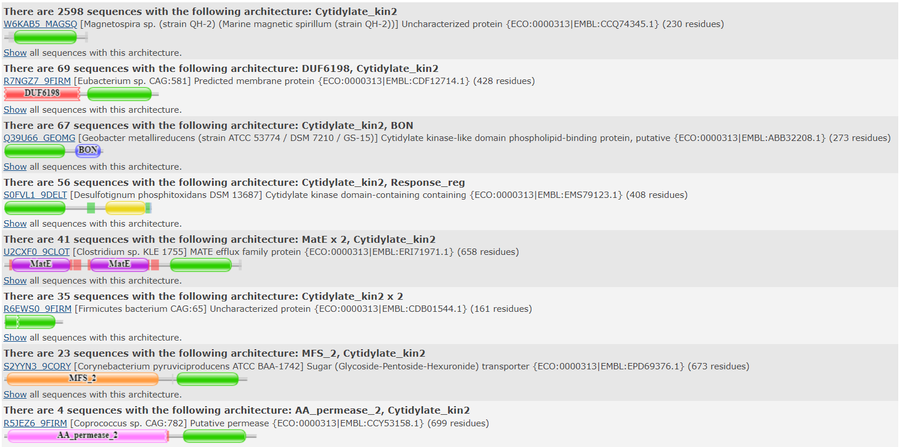Click the second purple MatE domain

[x=119, y=265]
